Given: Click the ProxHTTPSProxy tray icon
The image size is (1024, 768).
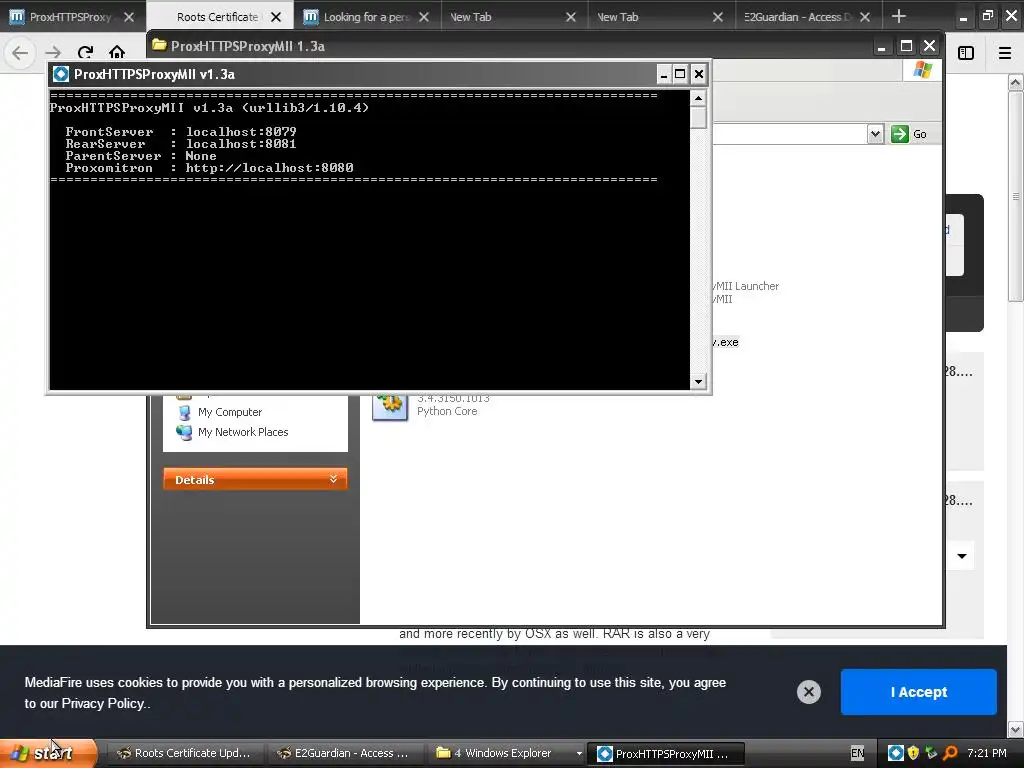Looking at the screenshot, I should [895, 753].
